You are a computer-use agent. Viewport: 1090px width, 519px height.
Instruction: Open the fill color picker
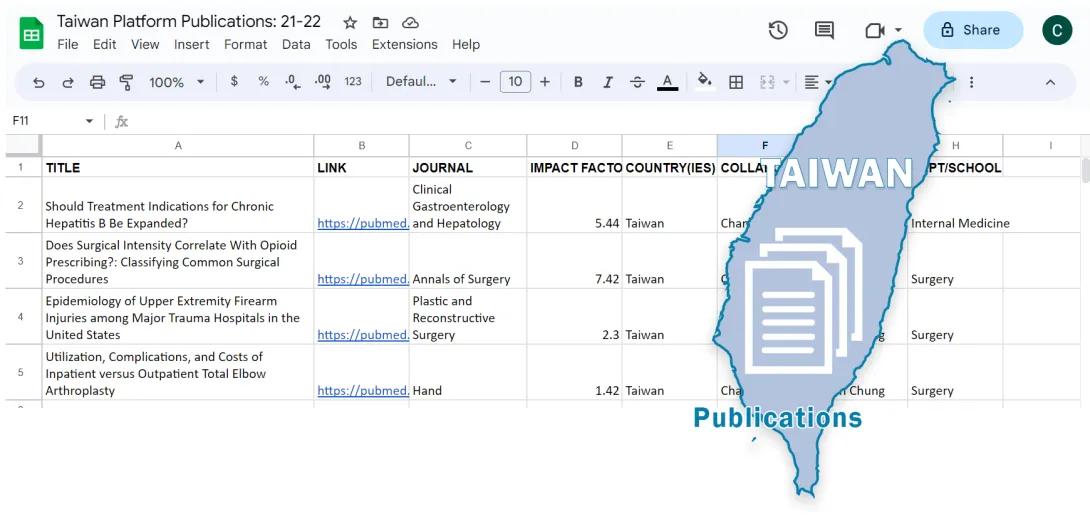click(704, 81)
